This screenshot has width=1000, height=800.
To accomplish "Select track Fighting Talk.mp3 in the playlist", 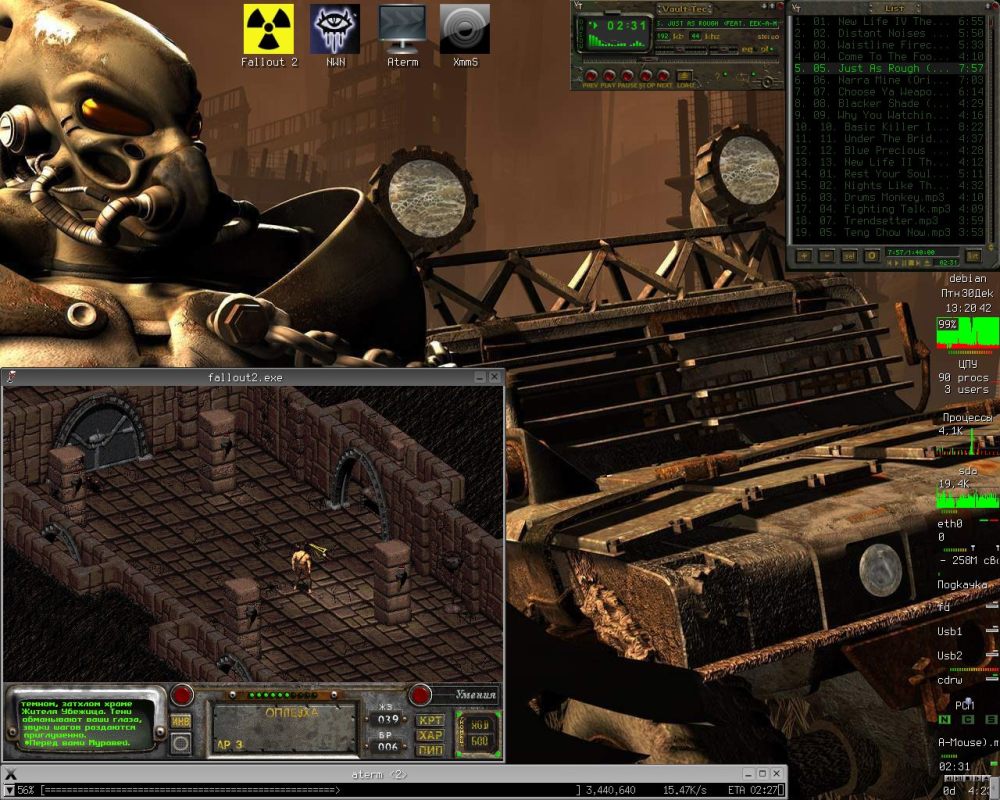I will pyautogui.click(x=889, y=209).
